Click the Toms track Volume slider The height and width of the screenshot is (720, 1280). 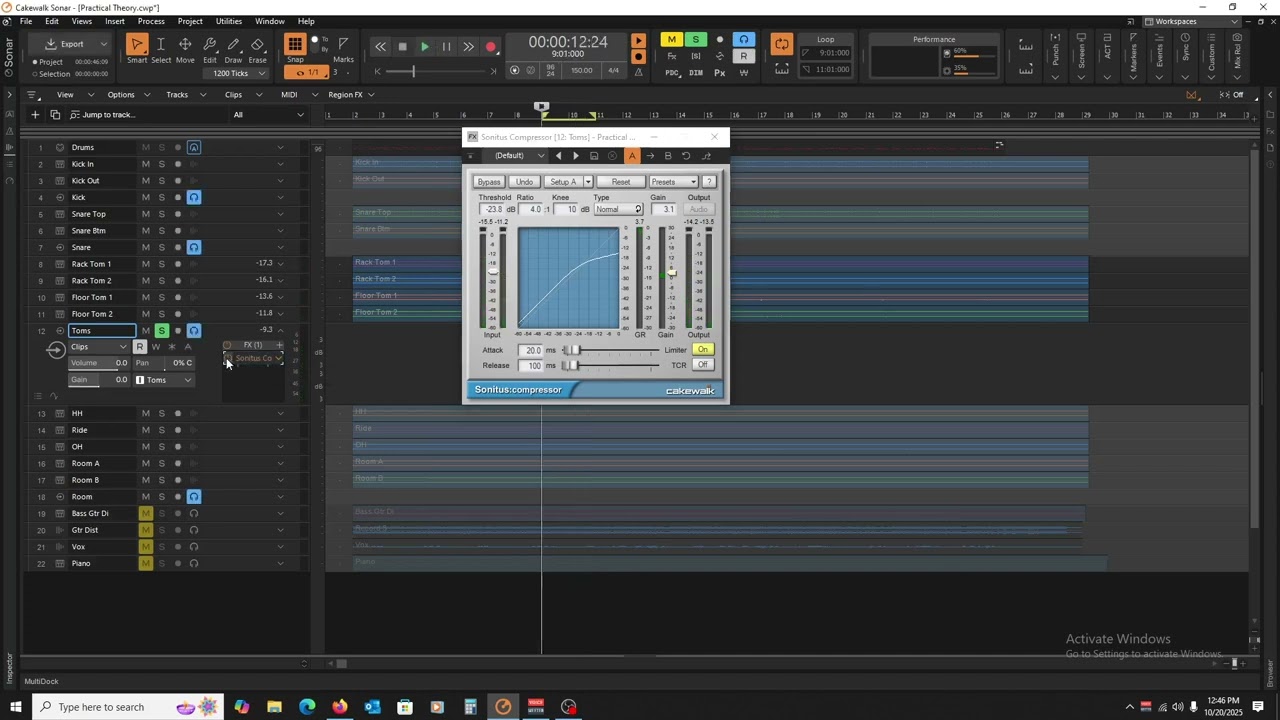98,363
